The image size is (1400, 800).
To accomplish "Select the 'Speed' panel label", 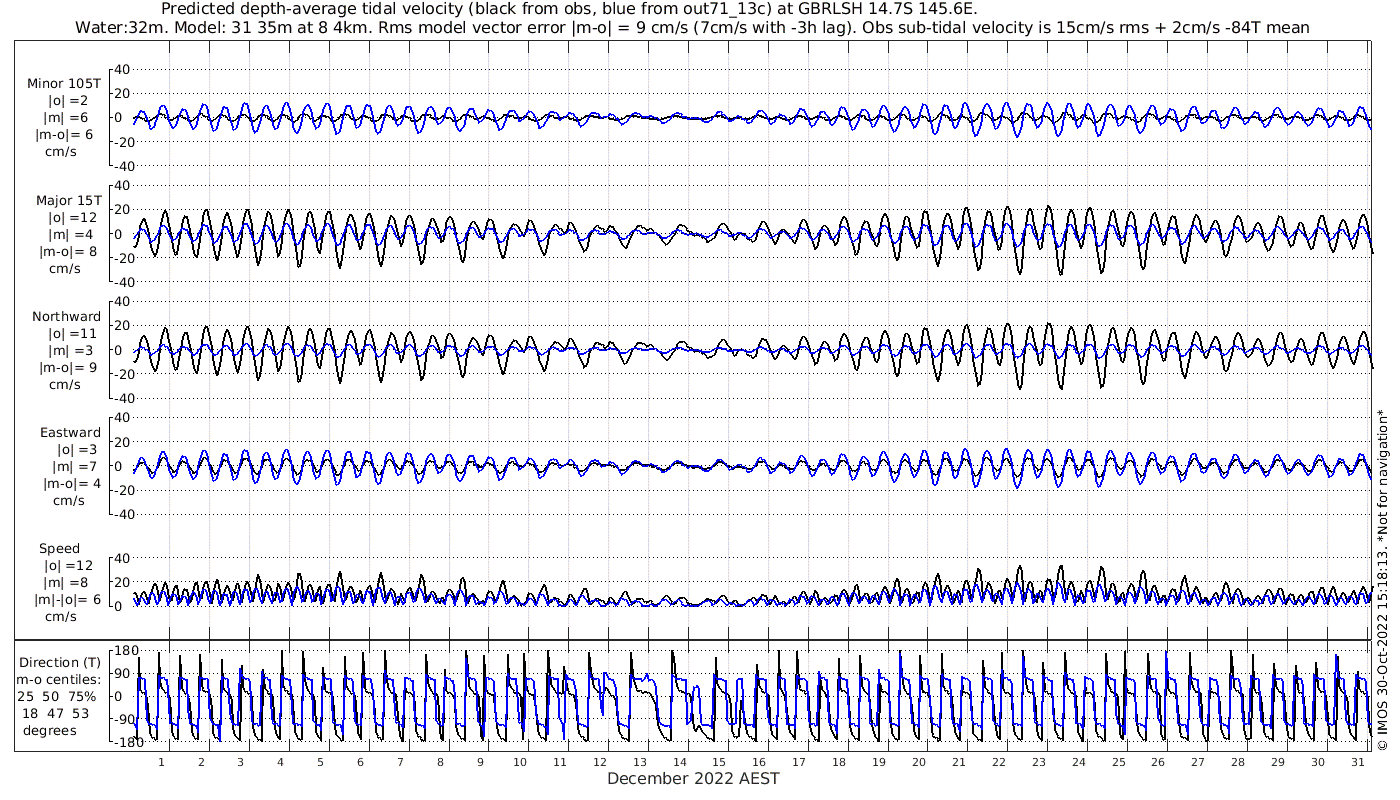I will click(x=60, y=549).
